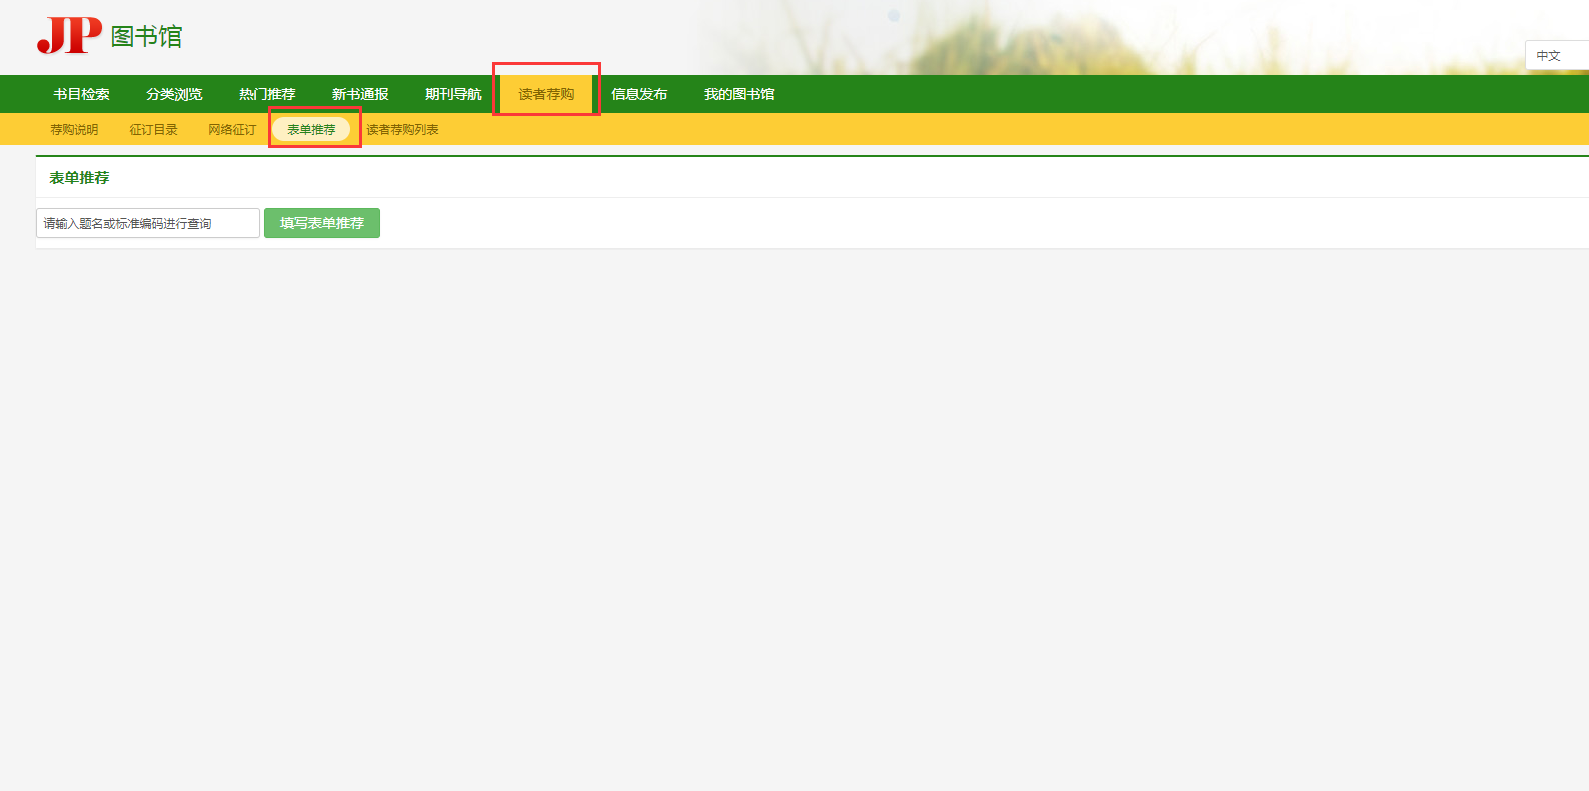The width and height of the screenshot is (1589, 791).
Task: Go to 书目检索 in the main menu
Action: 82,94
